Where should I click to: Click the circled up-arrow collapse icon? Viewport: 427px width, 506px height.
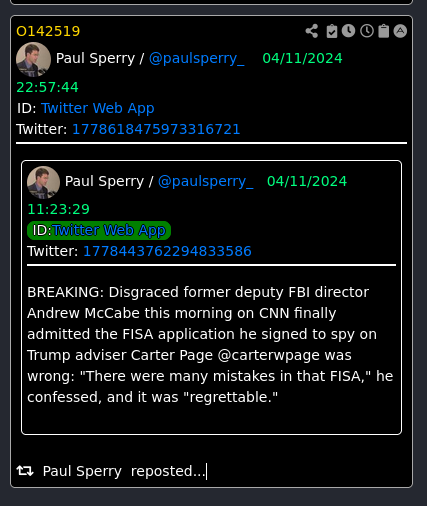pyautogui.click(x=400, y=31)
